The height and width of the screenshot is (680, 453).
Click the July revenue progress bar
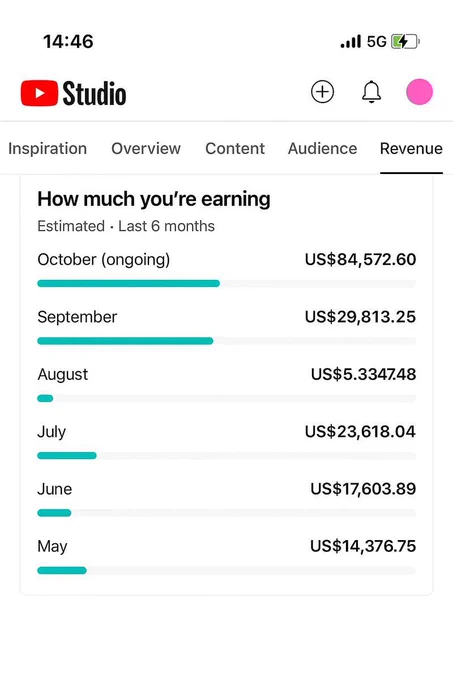point(227,455)
